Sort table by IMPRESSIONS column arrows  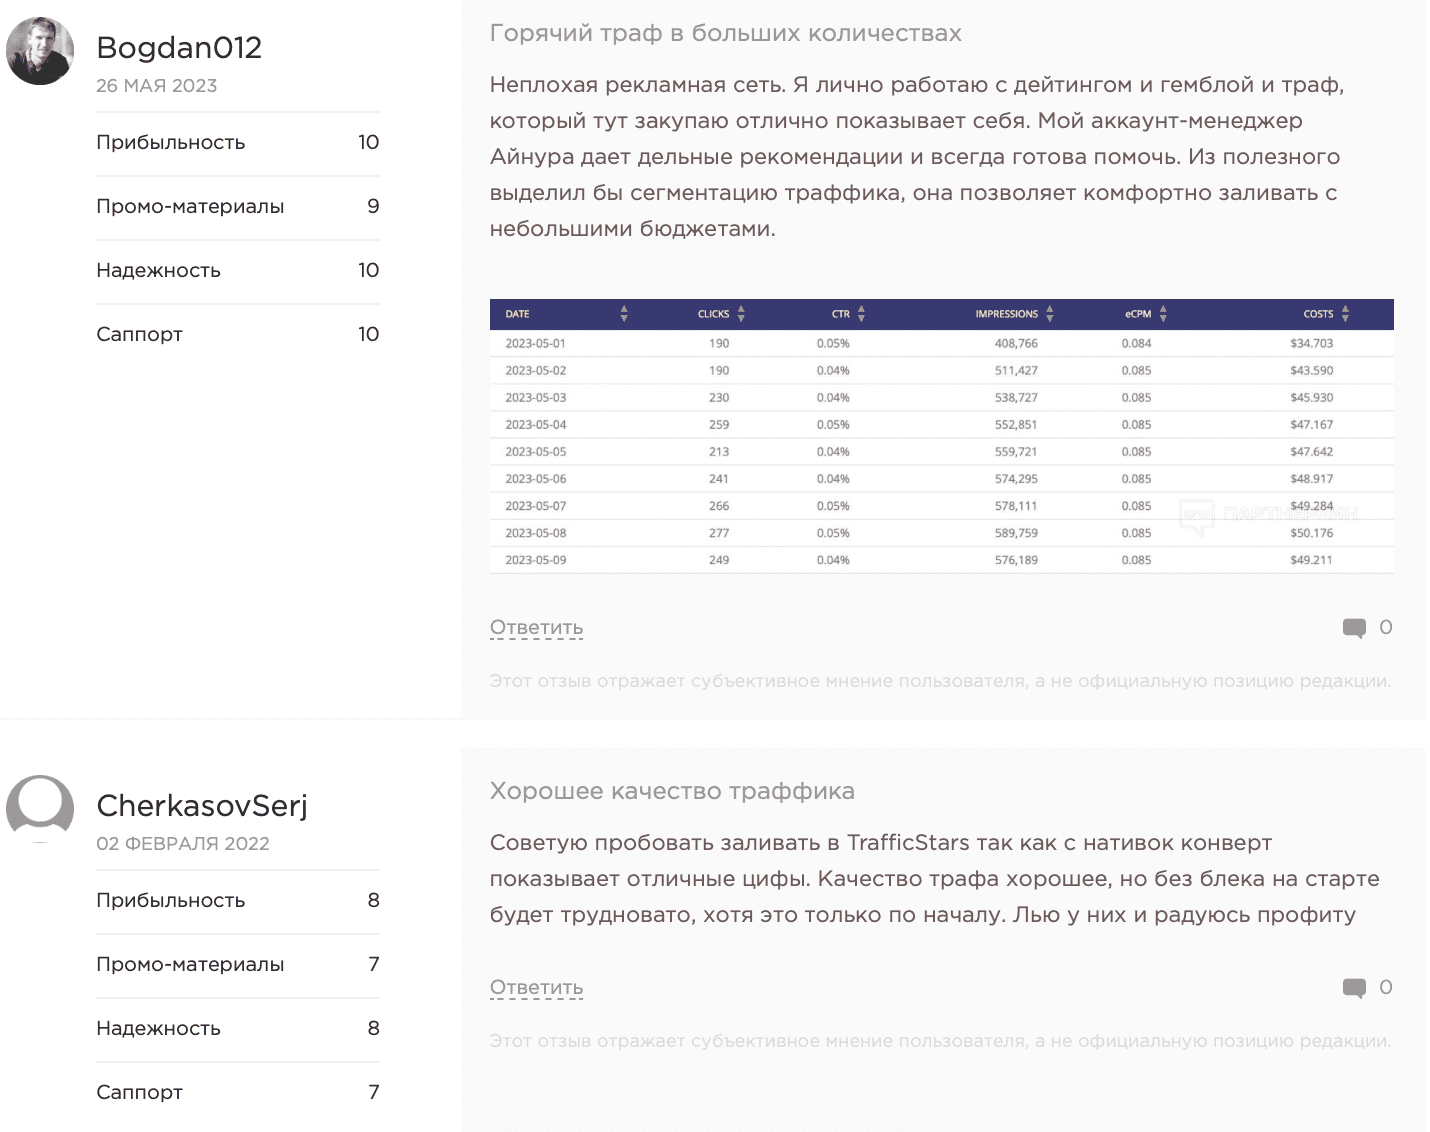coord(1049,314)
